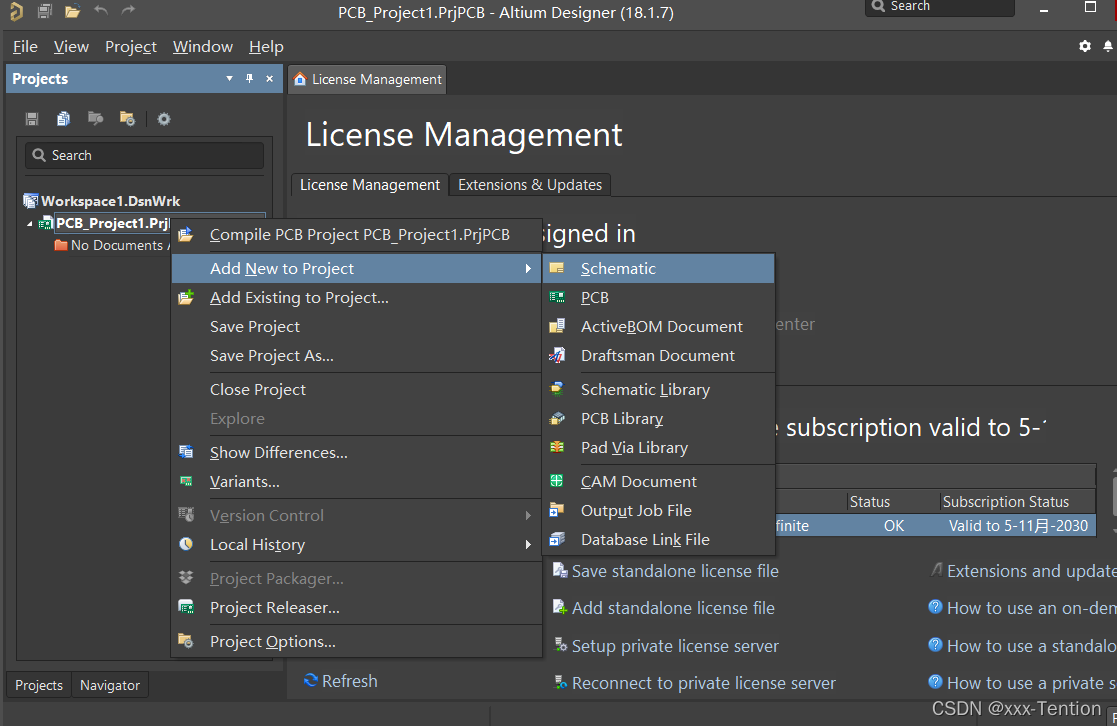Select Compile PCB Project PCB_Project1.PrjPCB
This screenshot has height=726, width=1117.
[356, 234]
